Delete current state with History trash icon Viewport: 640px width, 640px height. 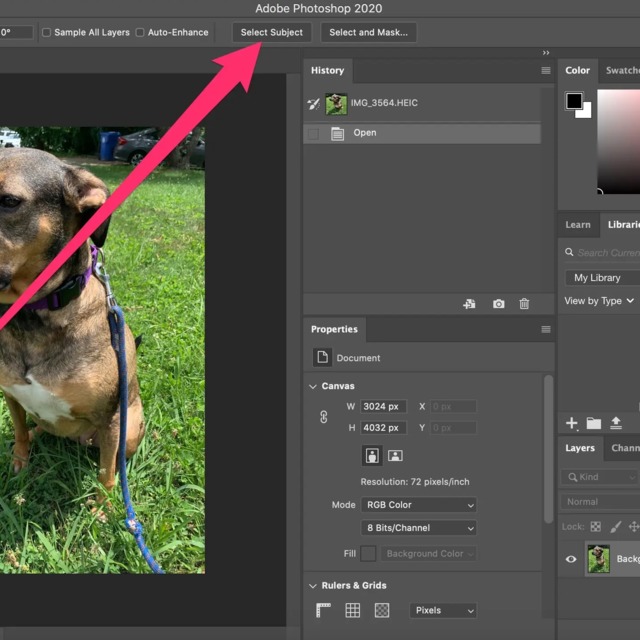(524, 304)
